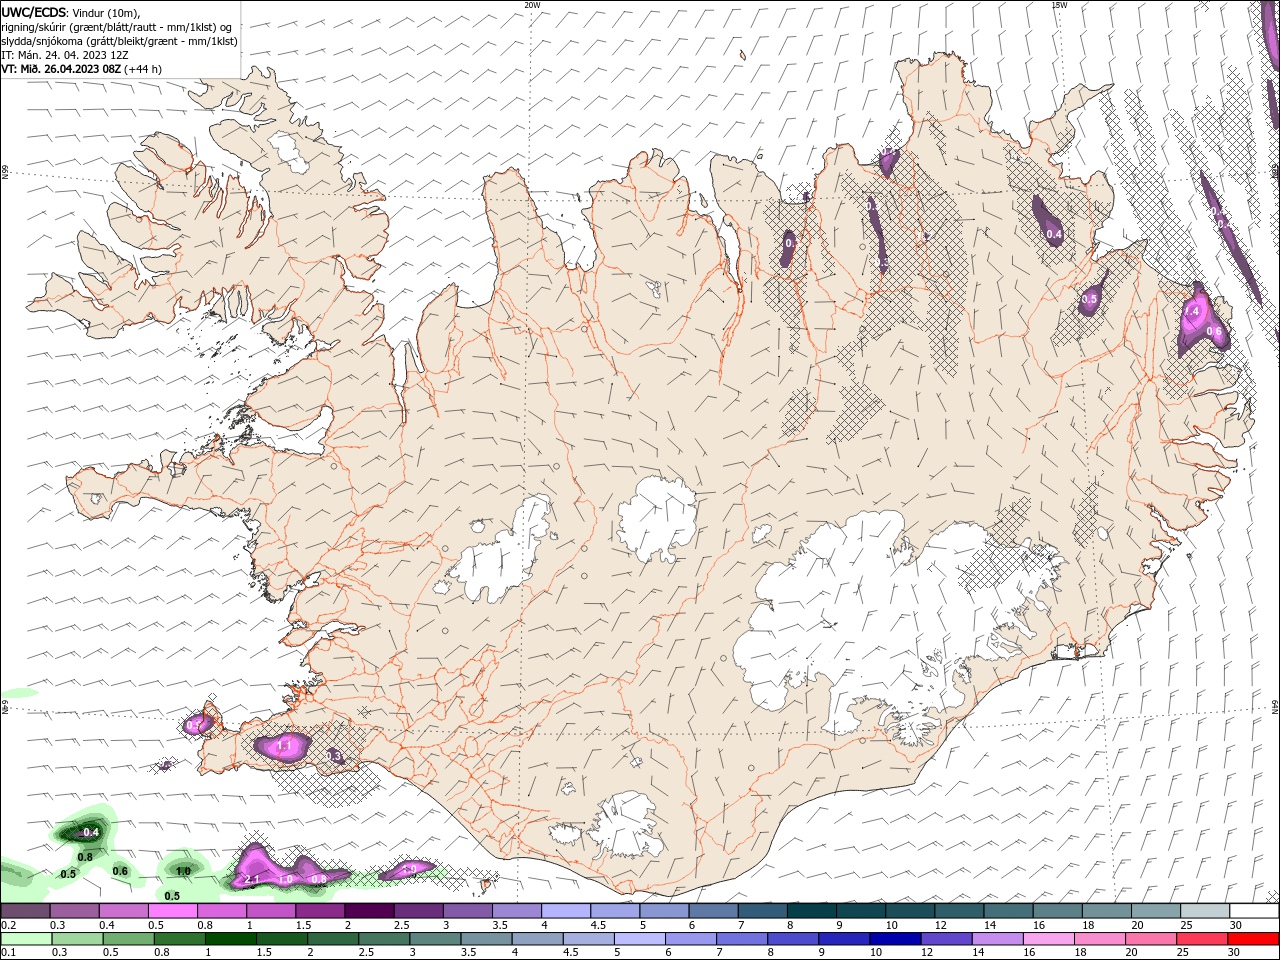
Task: Pick the dark teal 8–9 snow legend swatch
Action: click(x=812, y=911)
